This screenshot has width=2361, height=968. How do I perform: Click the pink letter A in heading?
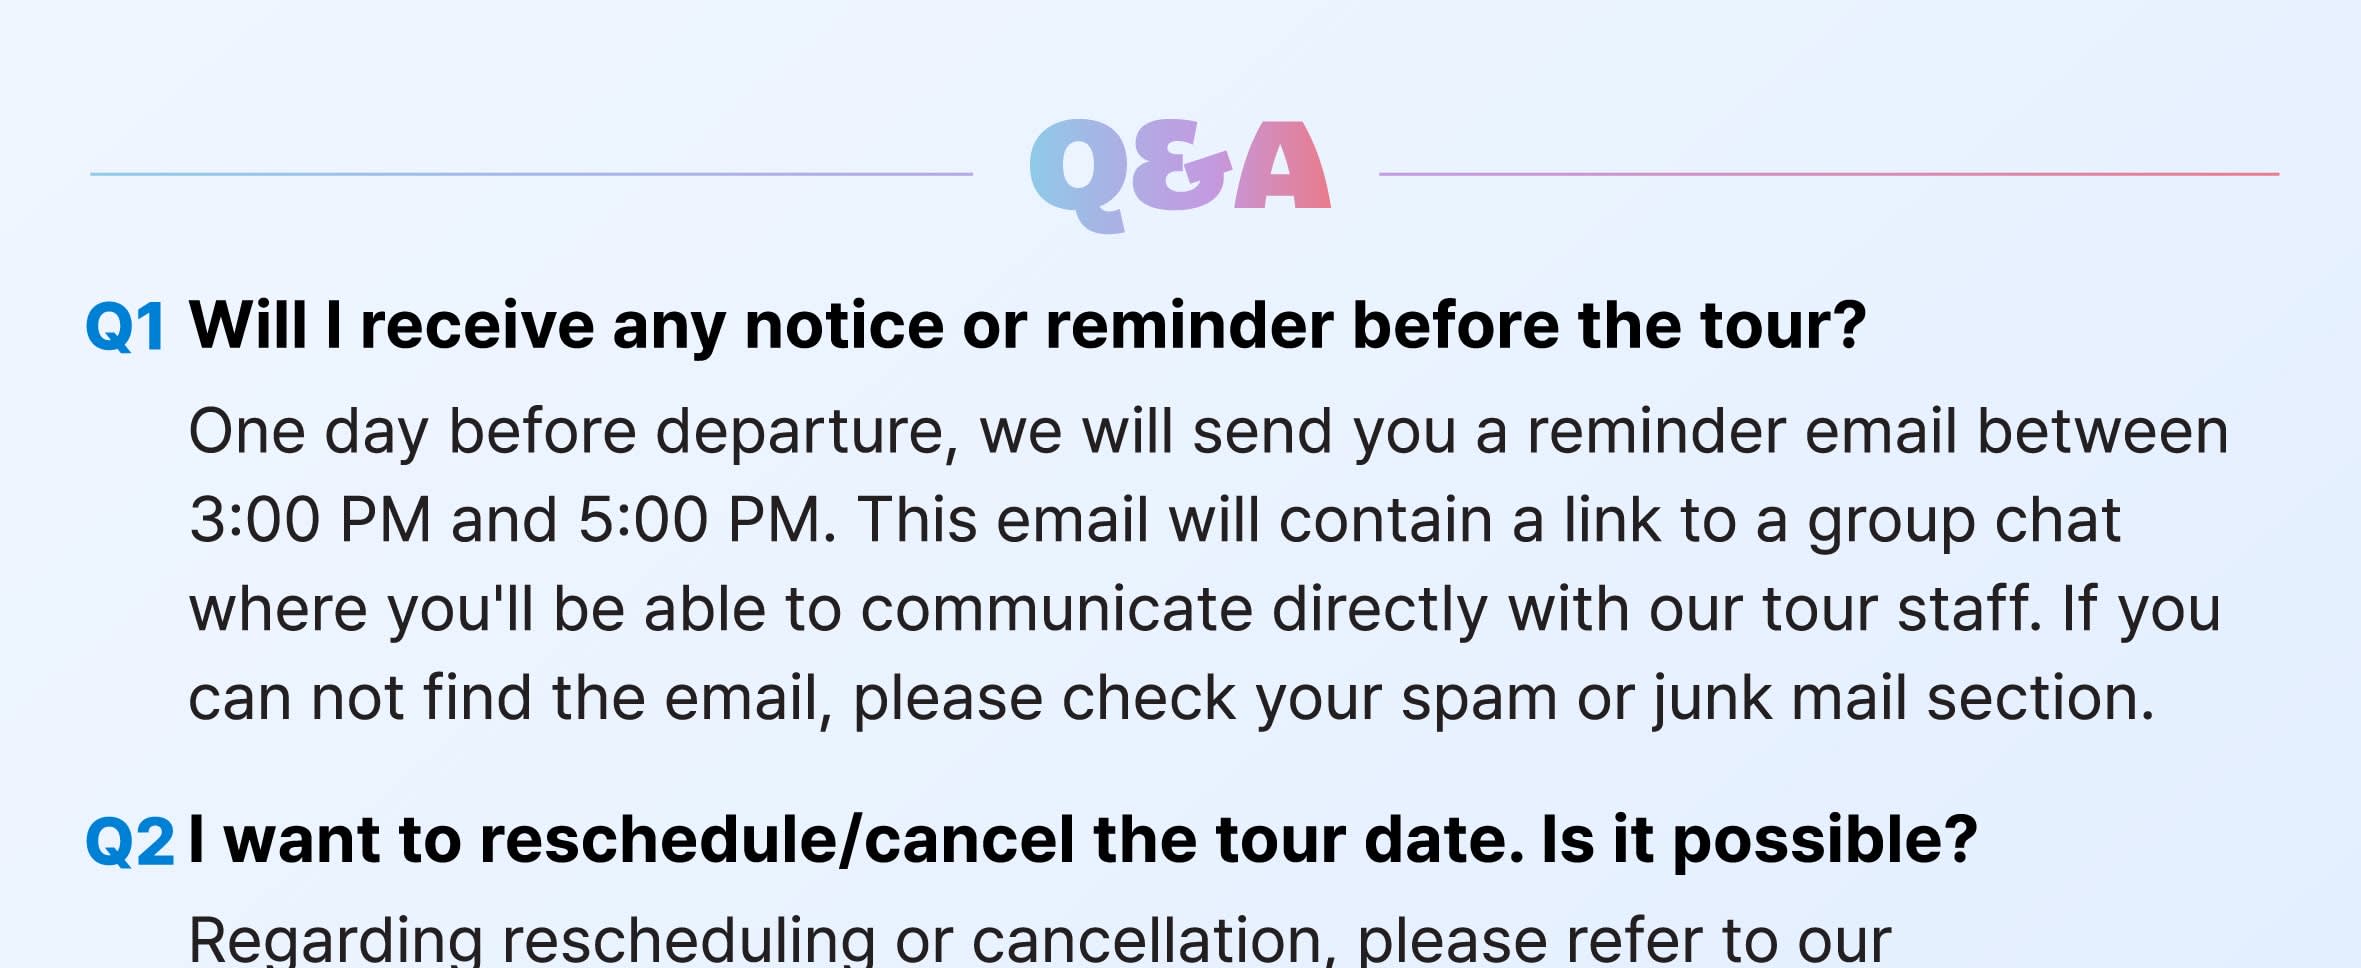(x=1284, y=167)
